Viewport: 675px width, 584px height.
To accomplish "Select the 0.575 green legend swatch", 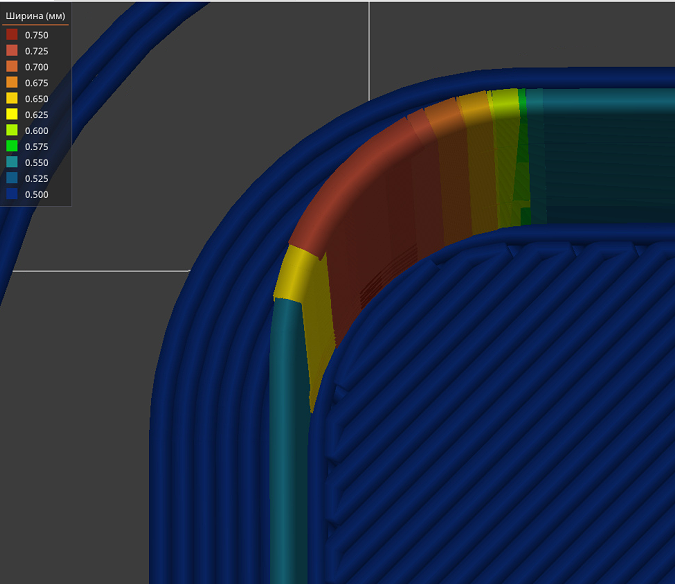I will tap(12, 146).
